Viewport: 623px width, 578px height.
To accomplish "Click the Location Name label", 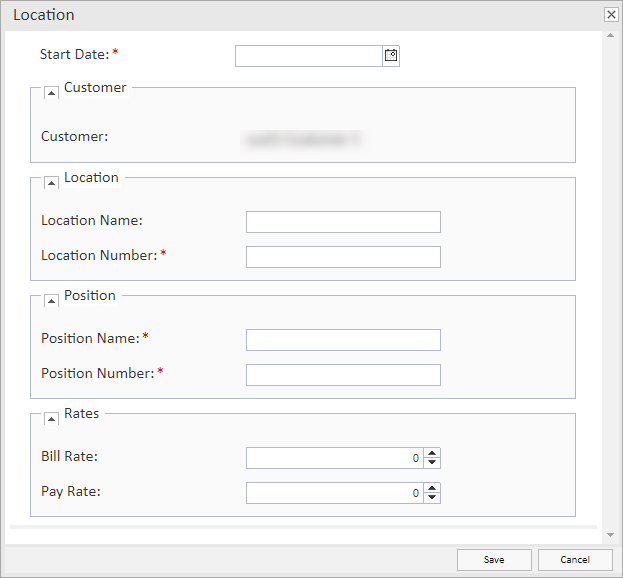I will coord(92,220).
